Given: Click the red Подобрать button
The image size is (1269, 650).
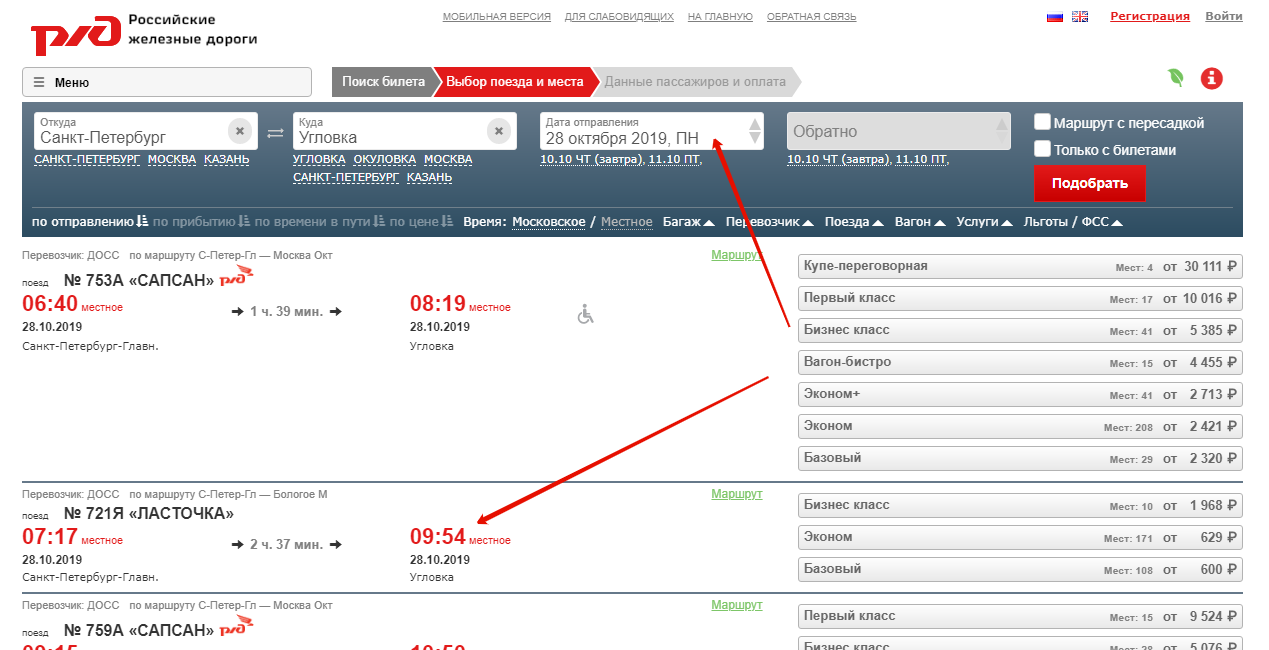Looking at the screenshot, I should click(x=1089, y=183).
